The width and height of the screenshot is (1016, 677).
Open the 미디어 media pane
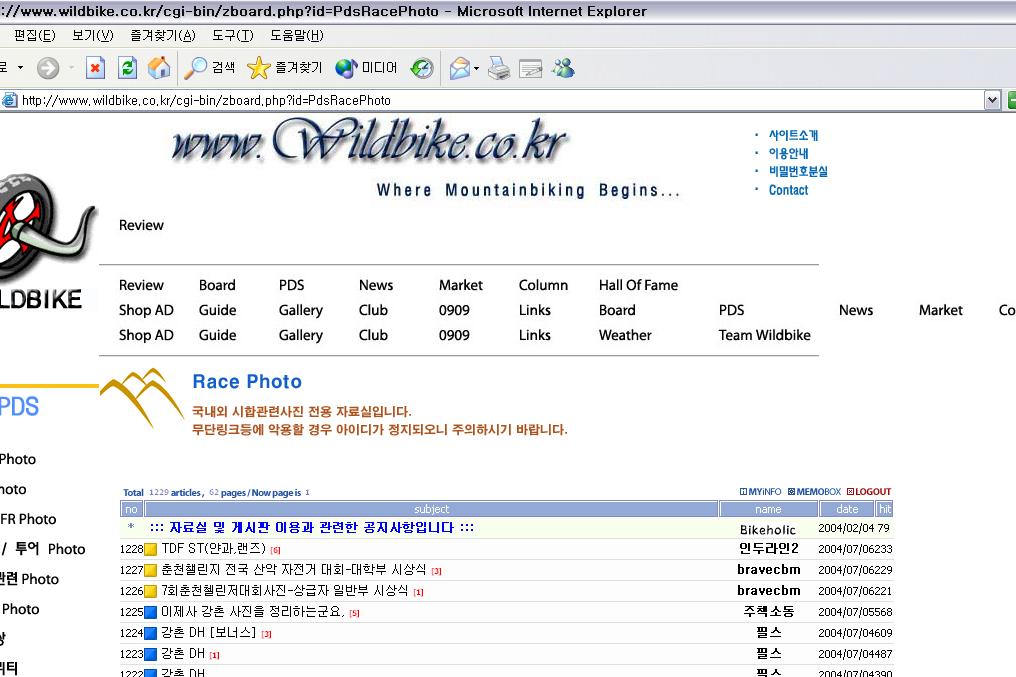tap(366, 68)
